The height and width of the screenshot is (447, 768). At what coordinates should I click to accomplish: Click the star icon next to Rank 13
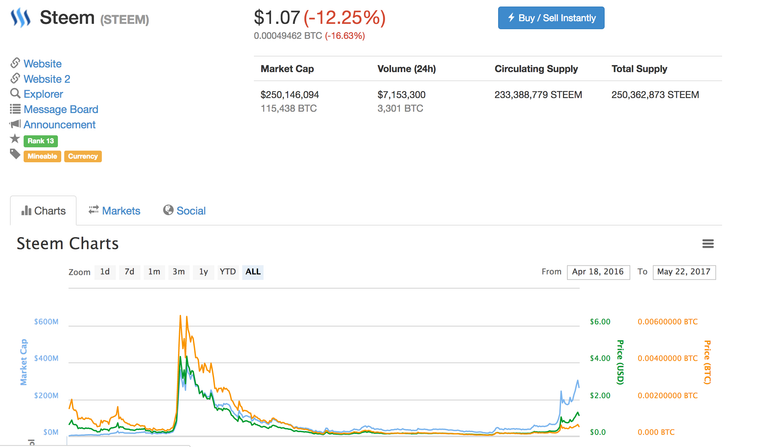[15, 139]
